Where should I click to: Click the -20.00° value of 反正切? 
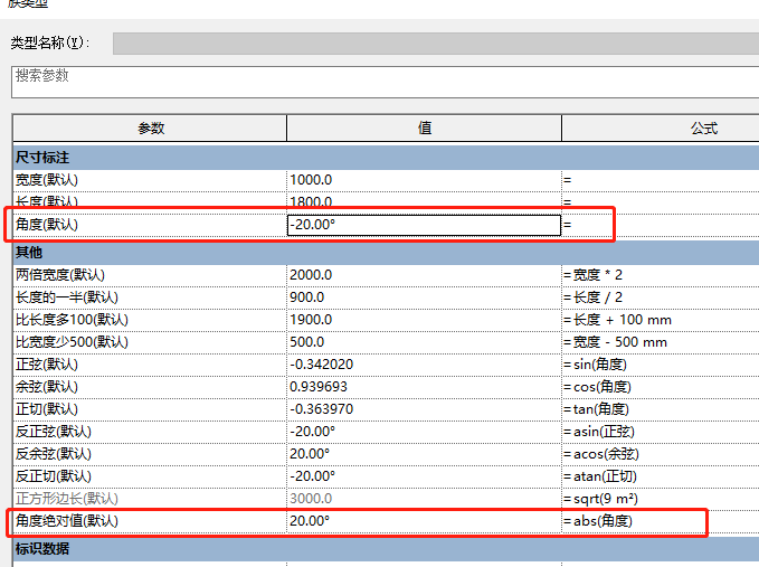pyautogui.click(x=424, y=476)
